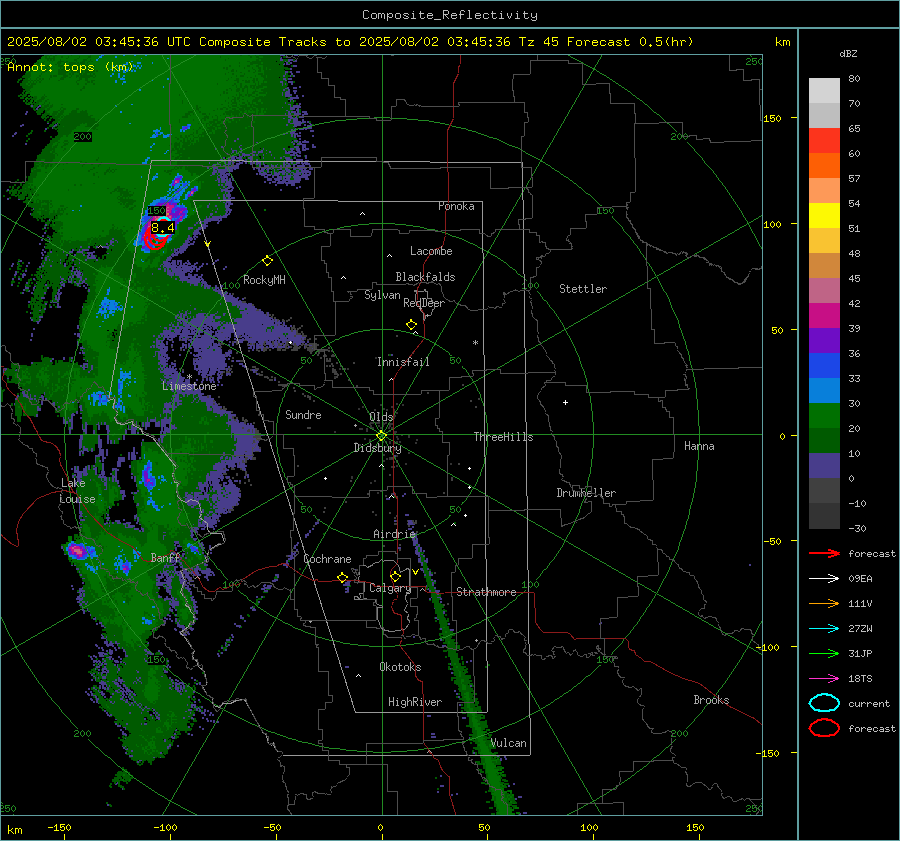The height and width of the screenshot is (841, 900).
Task: Click the 'Forecast 0.5(hr)' header text
Action: coord(630,42)
